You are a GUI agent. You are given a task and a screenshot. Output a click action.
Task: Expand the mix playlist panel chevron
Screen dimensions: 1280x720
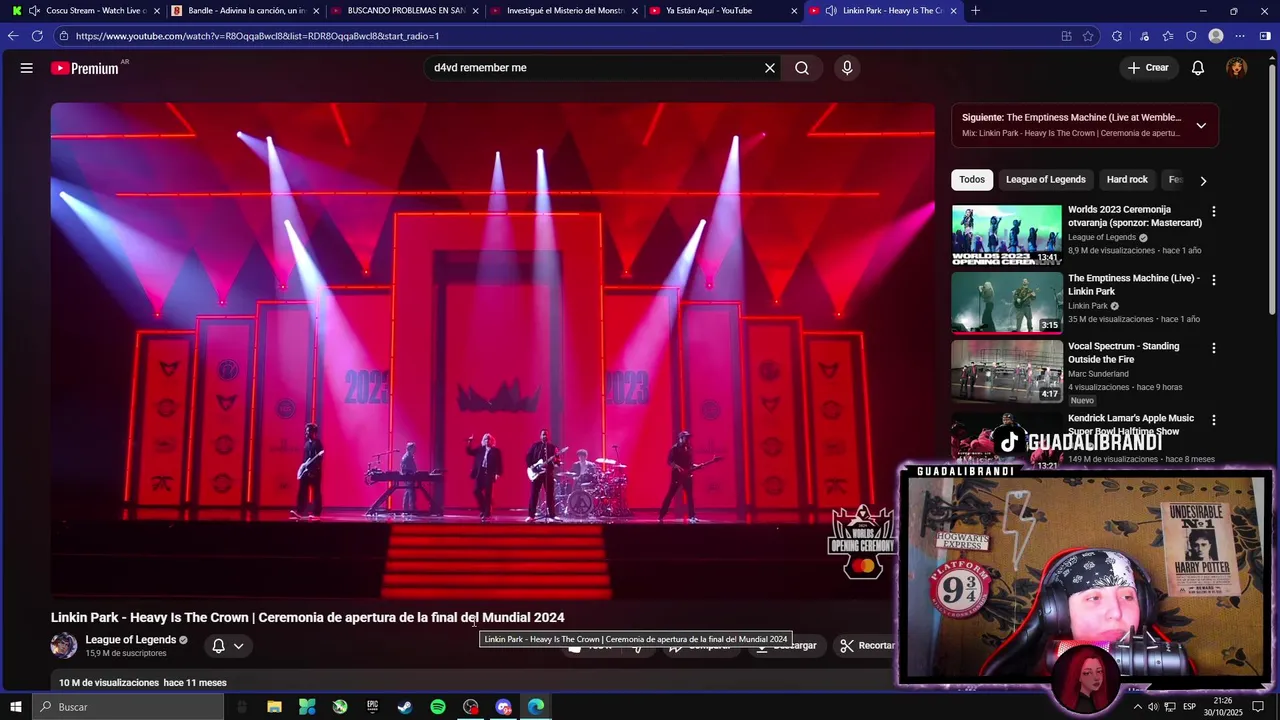point(1201,125)
